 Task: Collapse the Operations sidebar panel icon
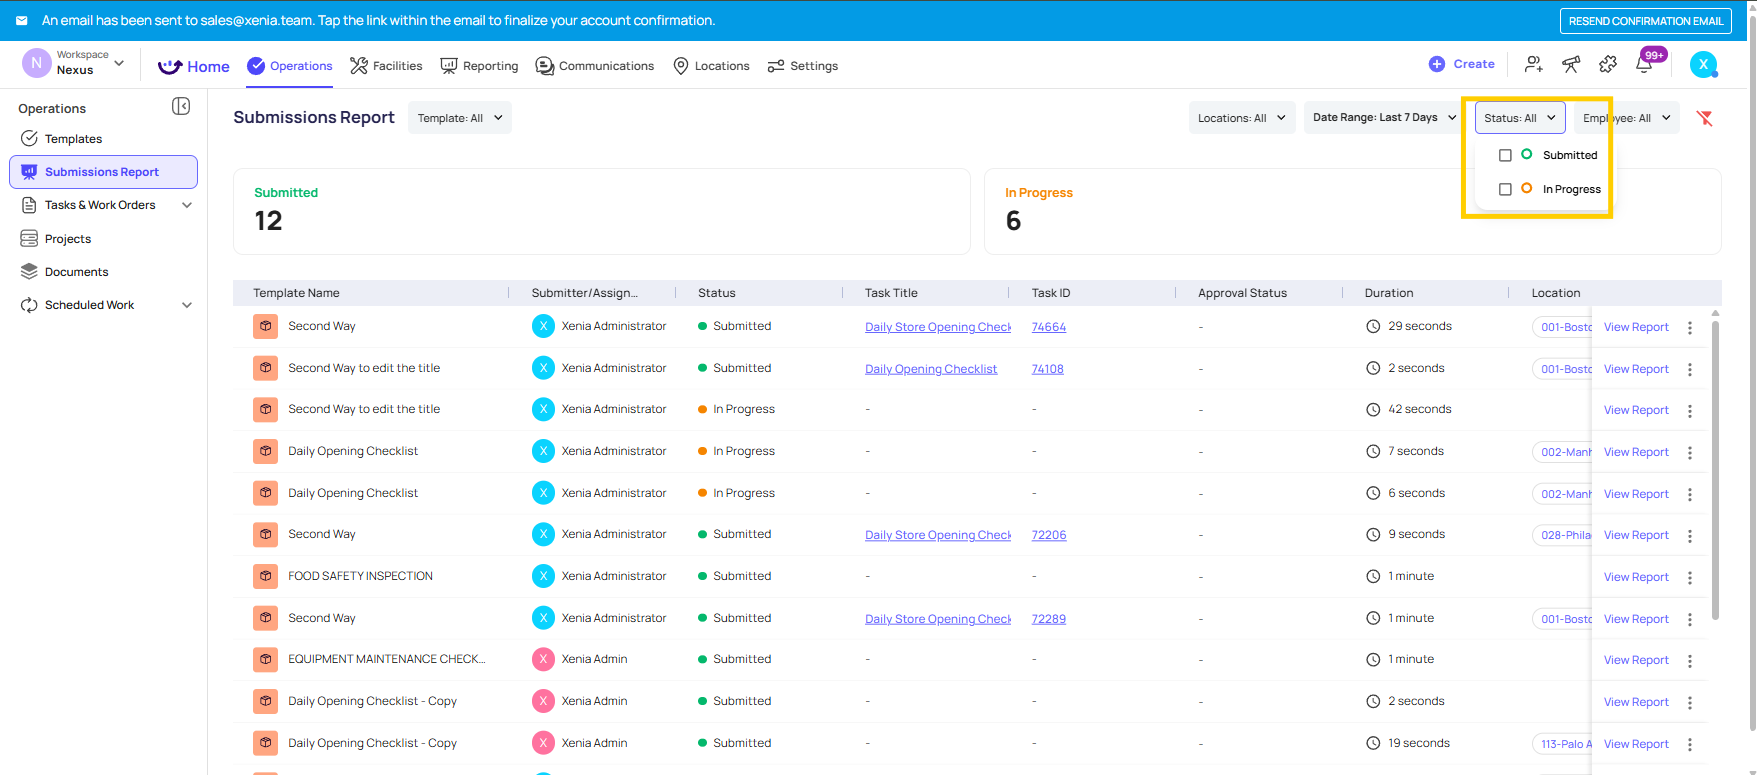(181, 106)
